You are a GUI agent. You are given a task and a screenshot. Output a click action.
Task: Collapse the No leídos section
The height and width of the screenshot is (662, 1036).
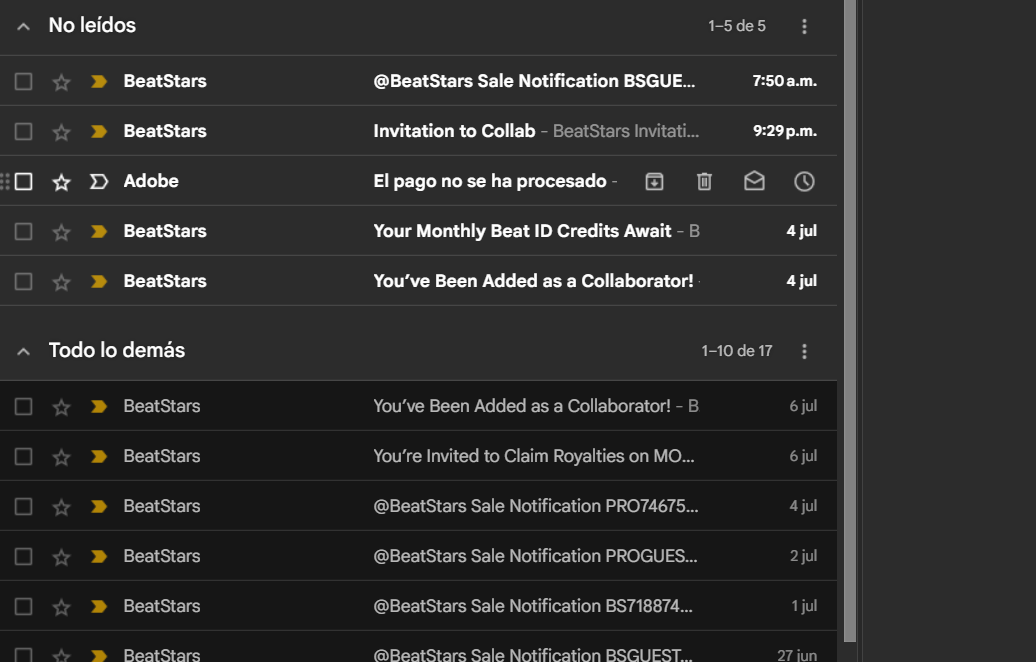[23, 26]
